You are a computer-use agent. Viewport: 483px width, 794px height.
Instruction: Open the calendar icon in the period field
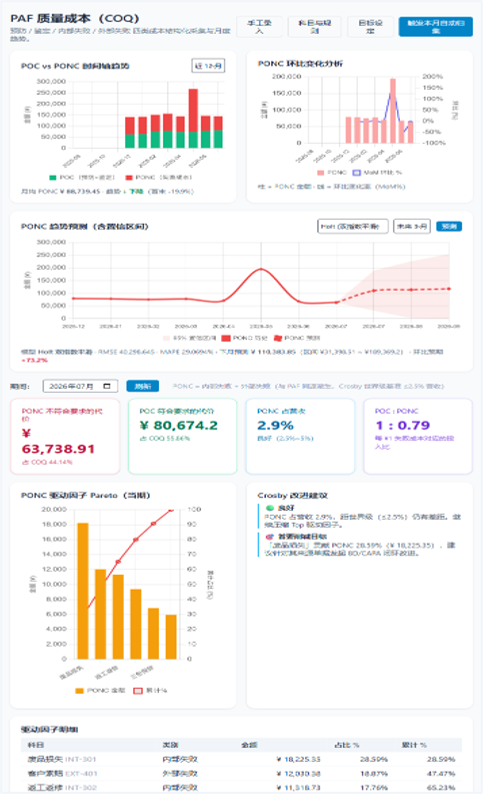pos(107,386)
